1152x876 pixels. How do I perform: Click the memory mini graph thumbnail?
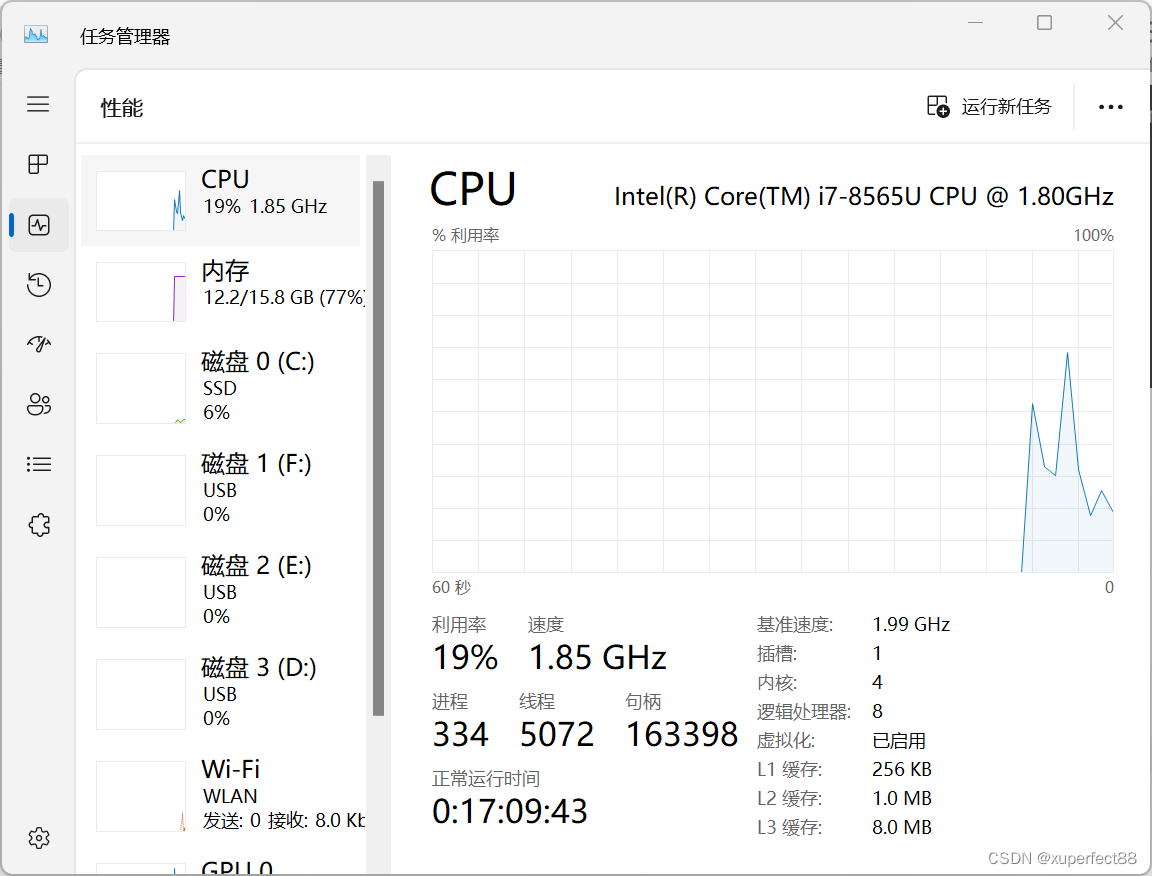141,292
